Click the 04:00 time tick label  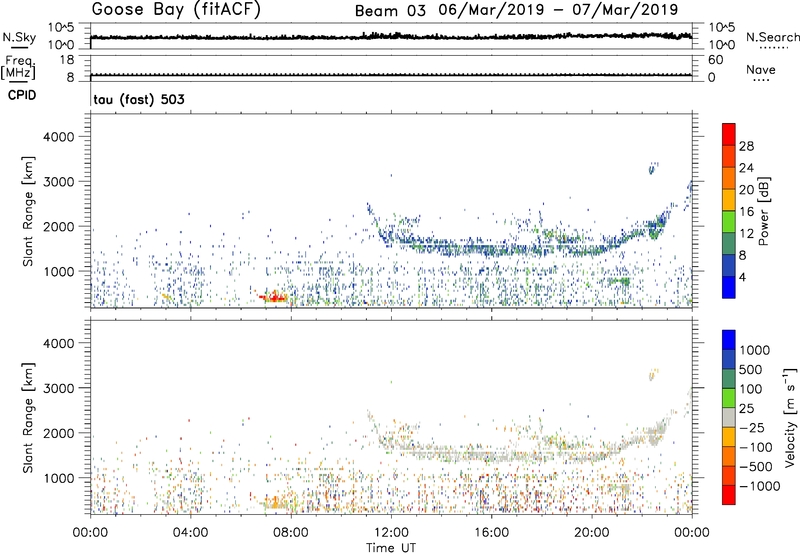(x=190, y=532)
